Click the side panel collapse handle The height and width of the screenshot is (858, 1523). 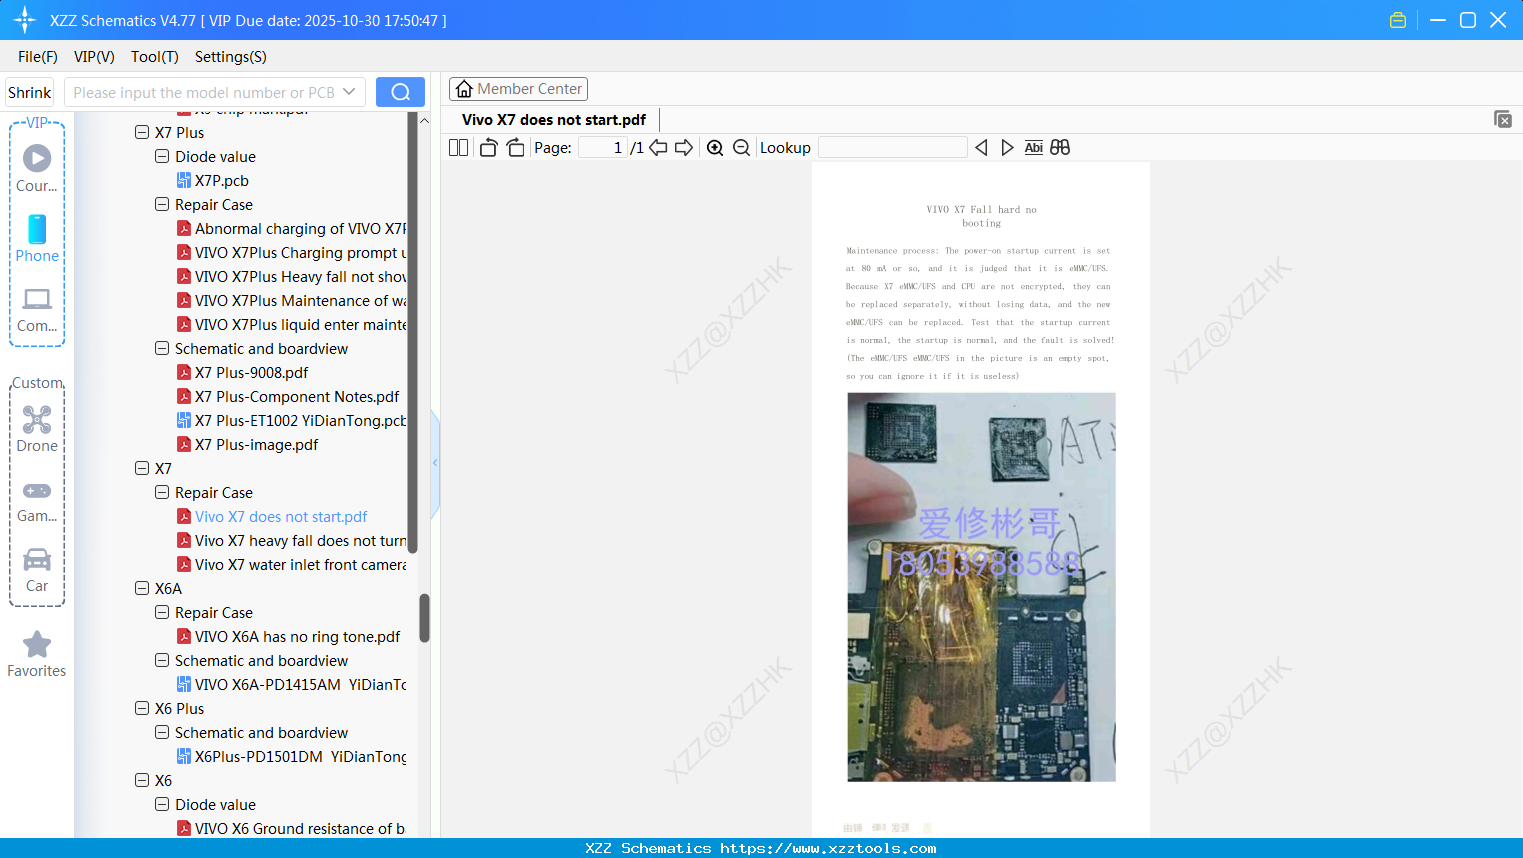pyautogui.click(x=435, y=463)
